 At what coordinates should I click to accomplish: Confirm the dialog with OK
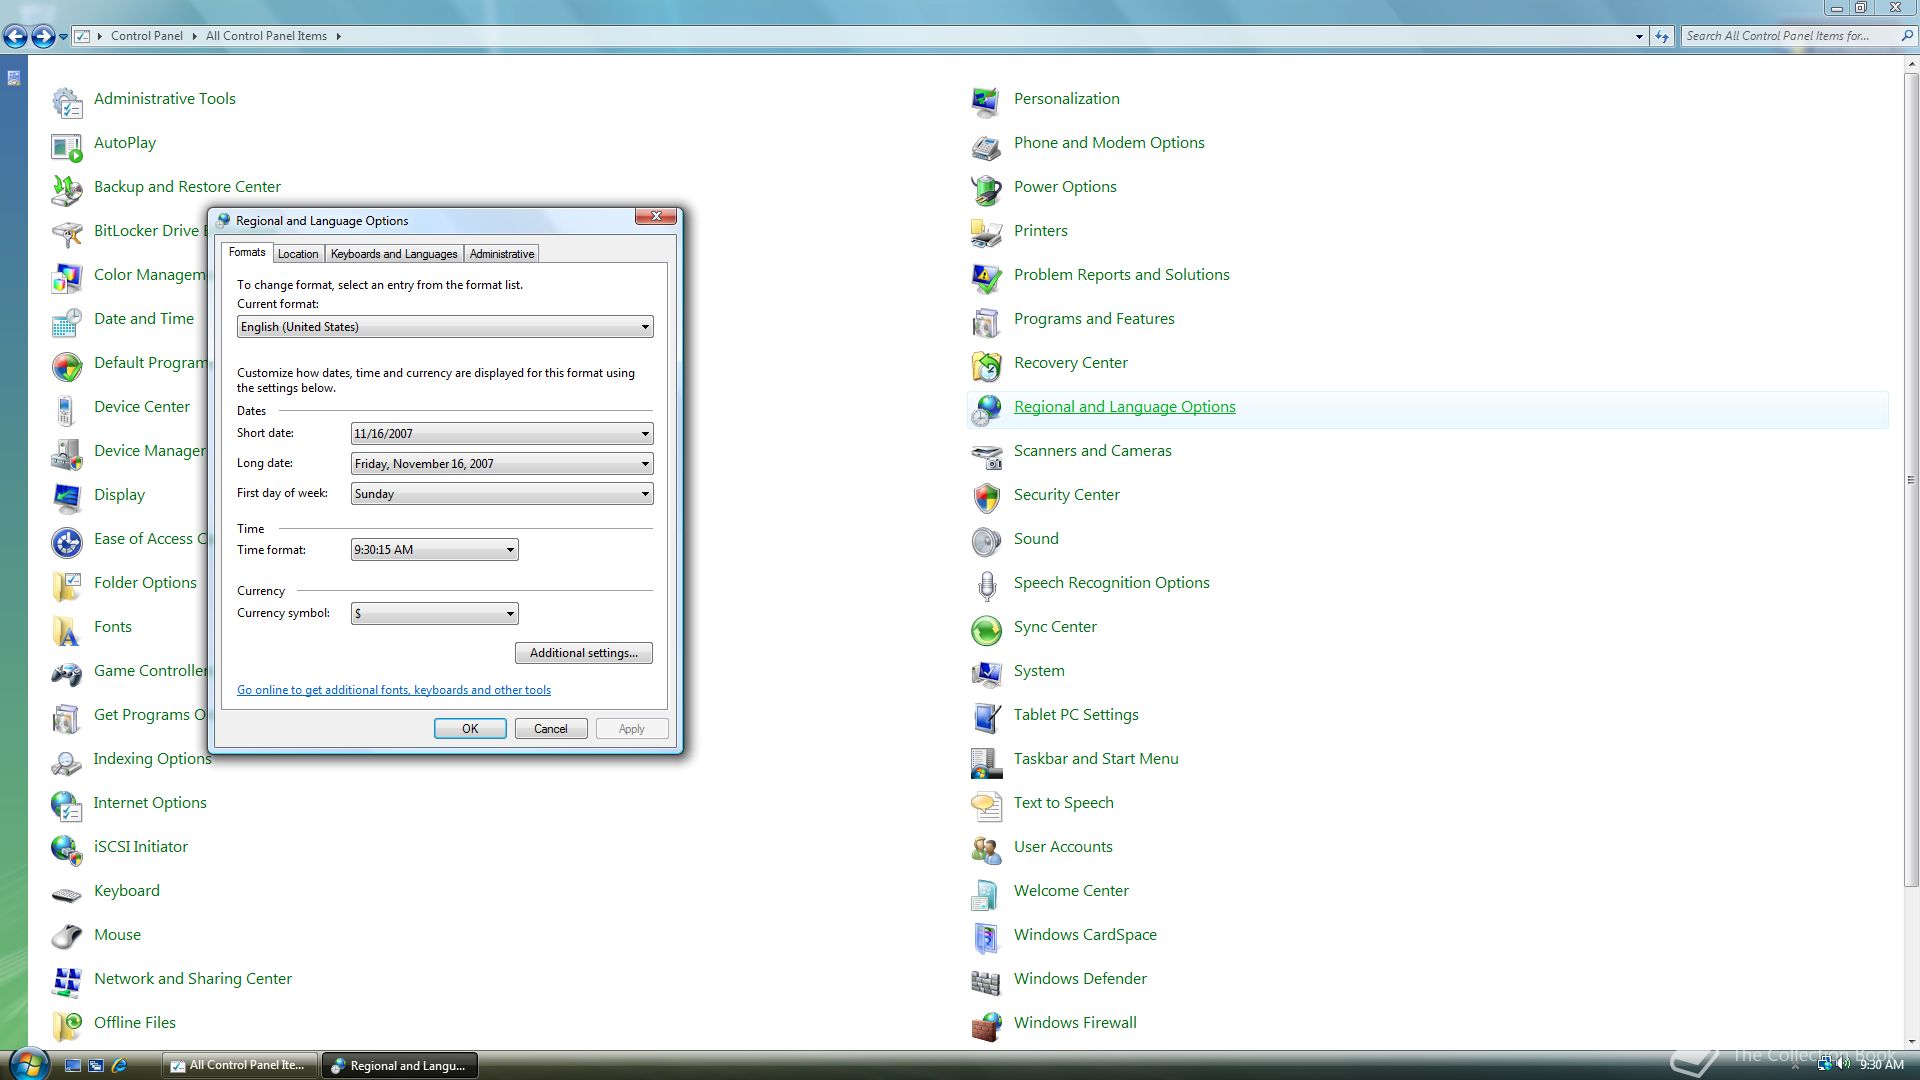pyautogui.click(x=470, y=729)
